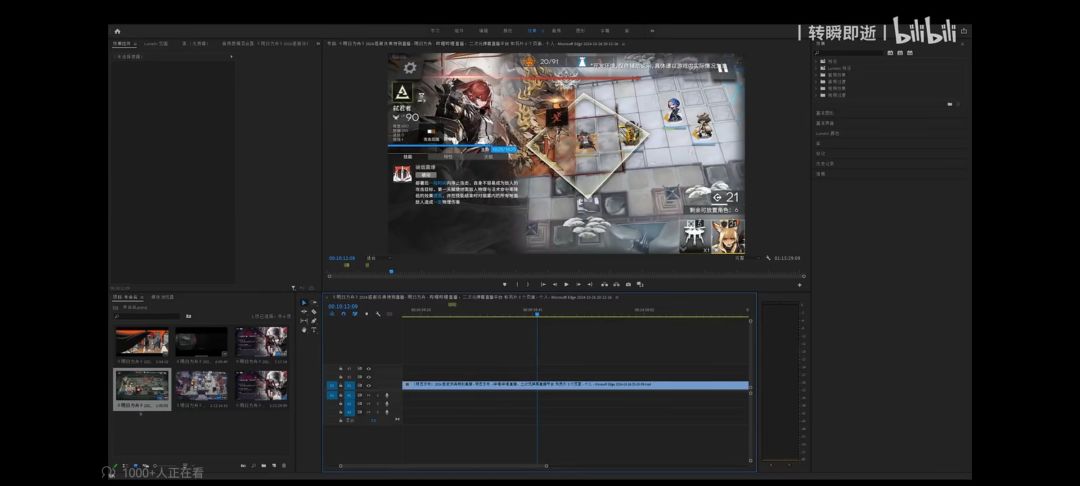Open the 音频剪辑混合器 panel tab
Screen dimensions: 1080x486
coord(265,43)
